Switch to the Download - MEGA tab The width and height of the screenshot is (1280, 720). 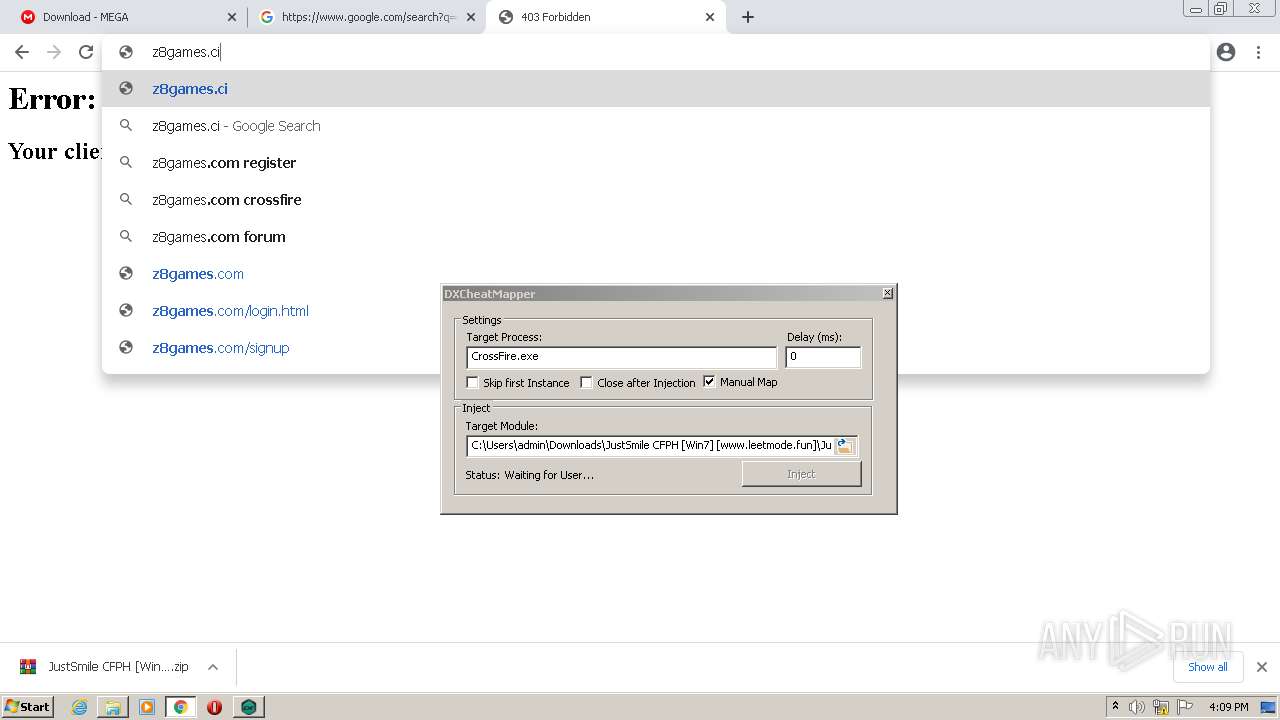128,17
